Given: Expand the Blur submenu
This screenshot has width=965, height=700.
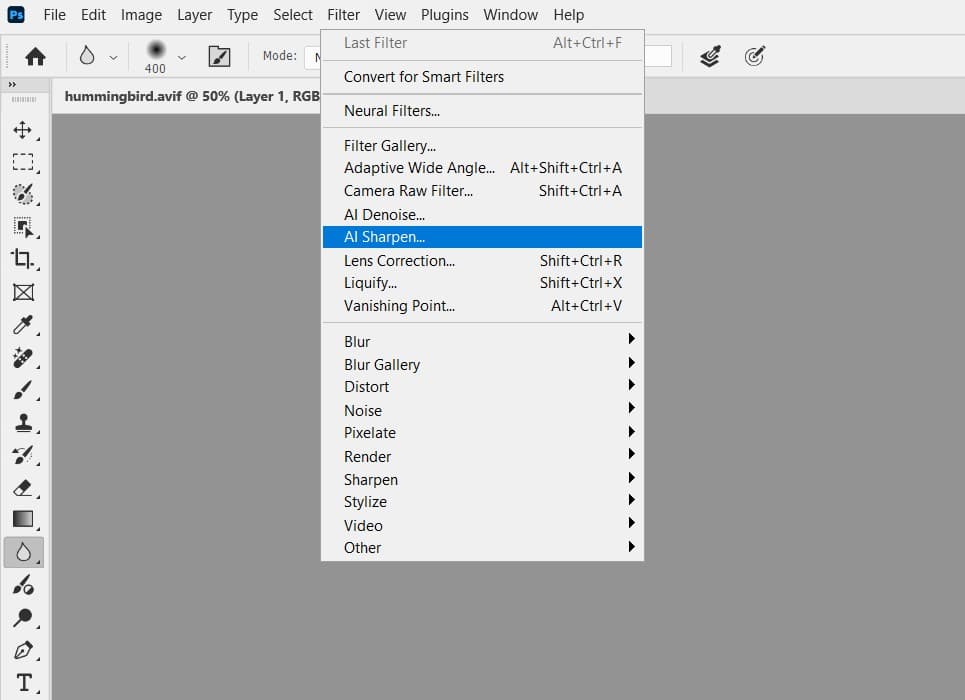Looking at the screenshot, I should coord(482,341).
